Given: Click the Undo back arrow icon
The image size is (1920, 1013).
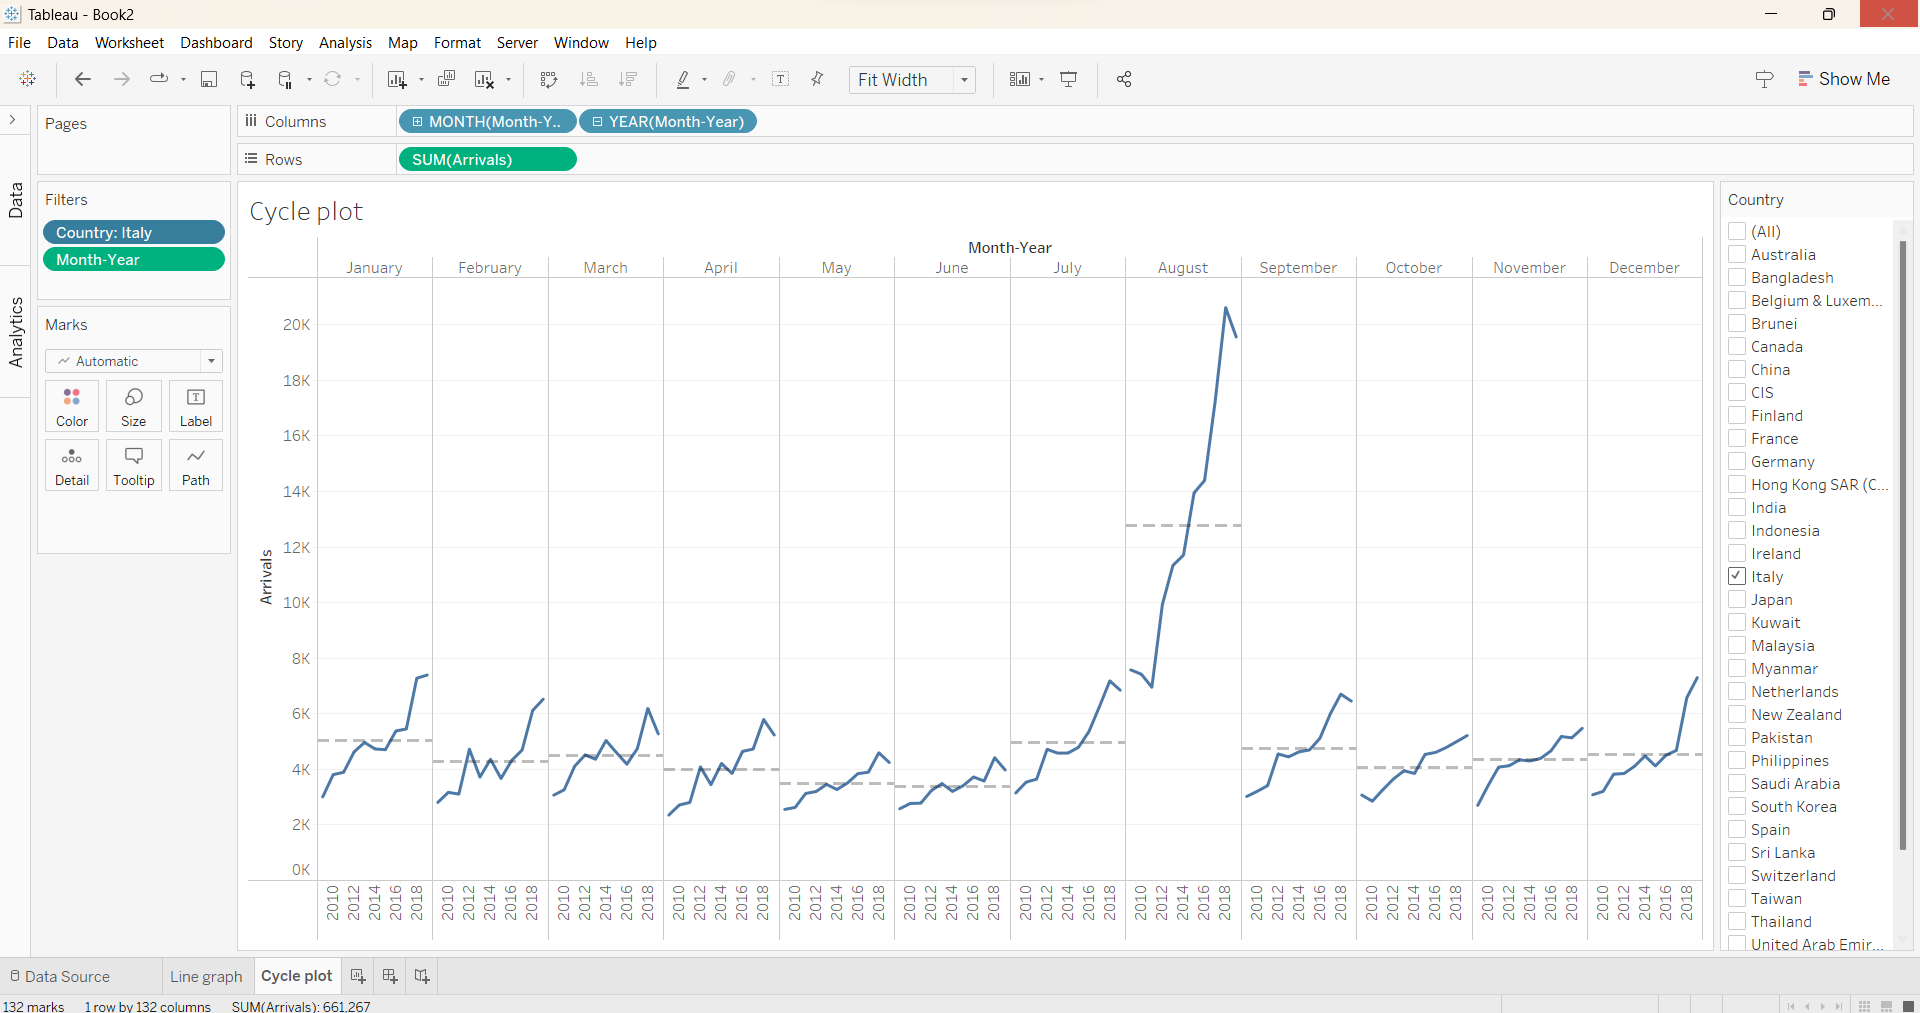Looking at the screenshot, I should pos(83,79).
